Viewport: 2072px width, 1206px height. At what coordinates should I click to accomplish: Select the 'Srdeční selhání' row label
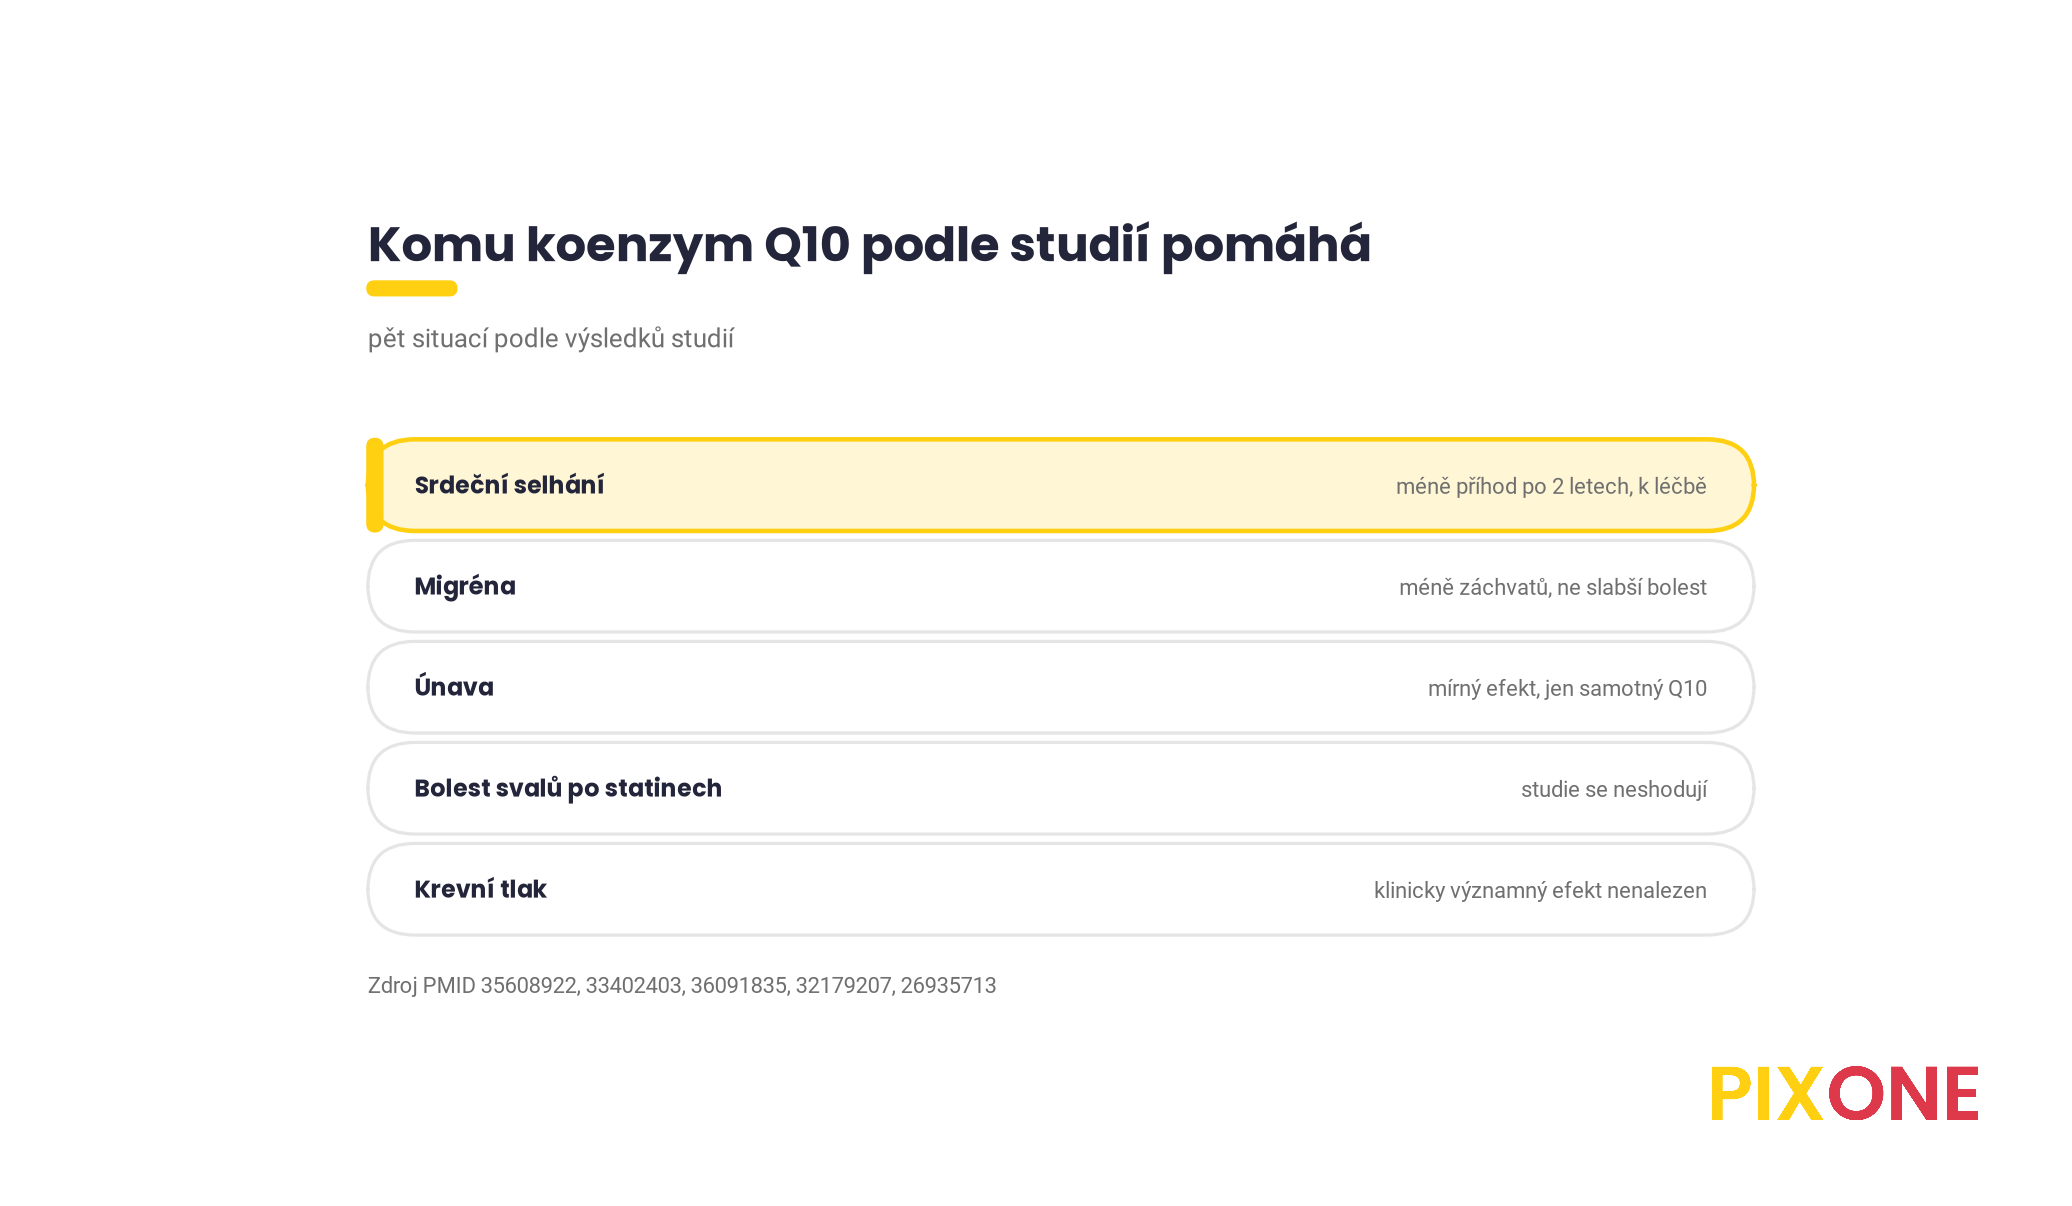tap(509, 485)
